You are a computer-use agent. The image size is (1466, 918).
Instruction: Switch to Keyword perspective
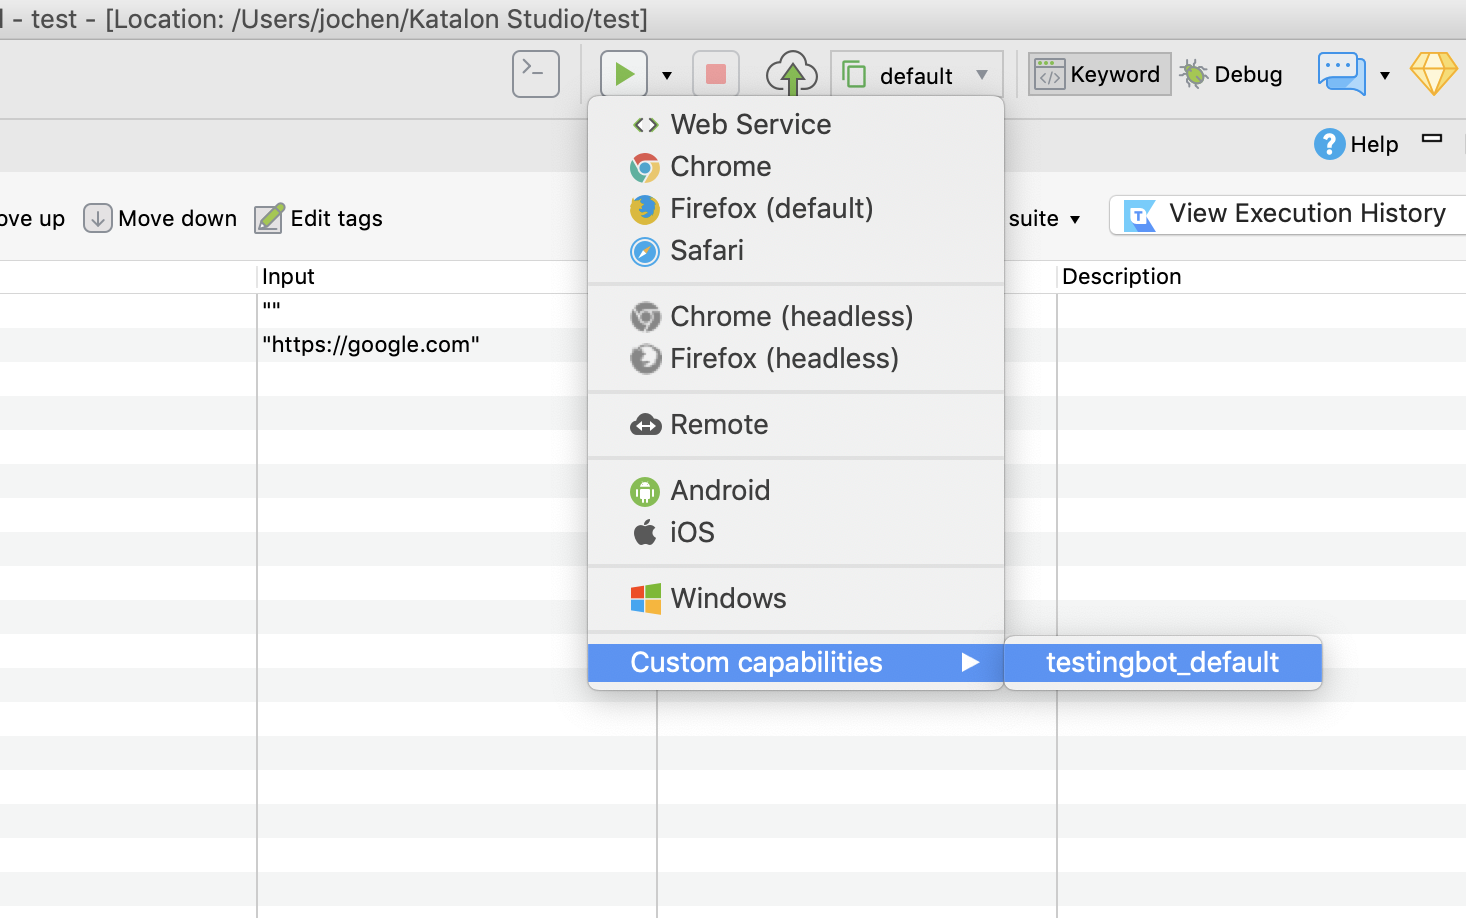coord(1099,74)
